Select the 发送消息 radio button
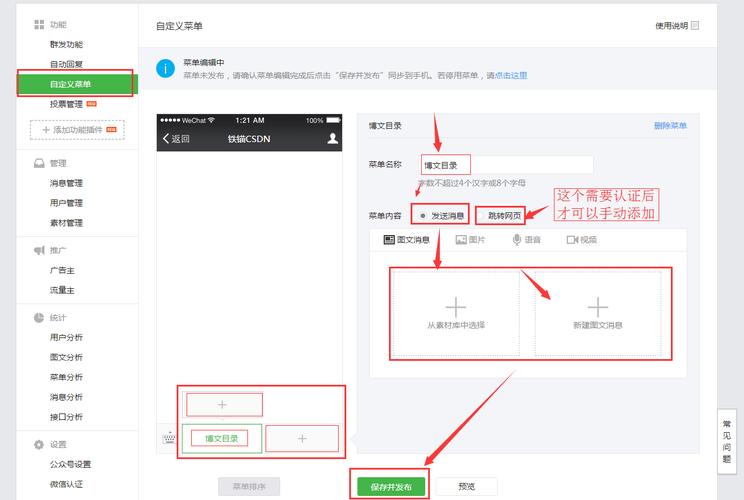The image size is (744, 500). [423, 216]
